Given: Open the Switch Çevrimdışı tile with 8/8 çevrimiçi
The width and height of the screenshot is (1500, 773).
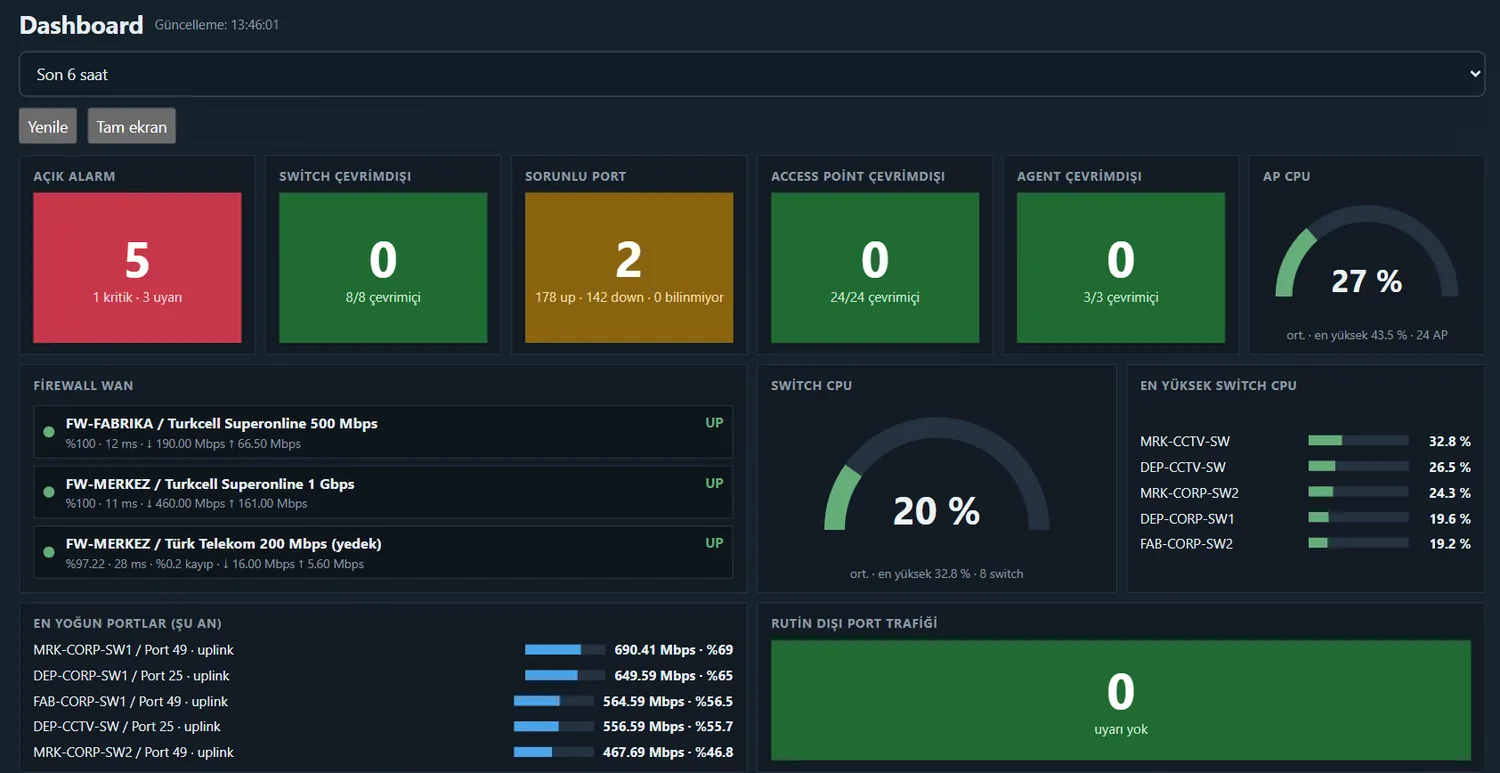Looking at the screenshot, I should point(383,268).
